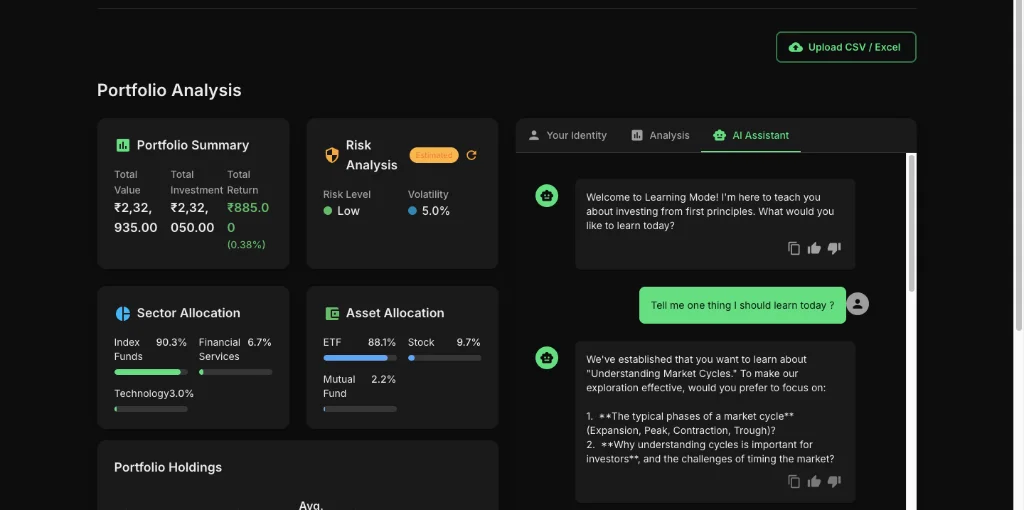This screenshot has width=1024, height=510.
Task: Click the Sector Allocation pie icon
Action: click(123, 313)
